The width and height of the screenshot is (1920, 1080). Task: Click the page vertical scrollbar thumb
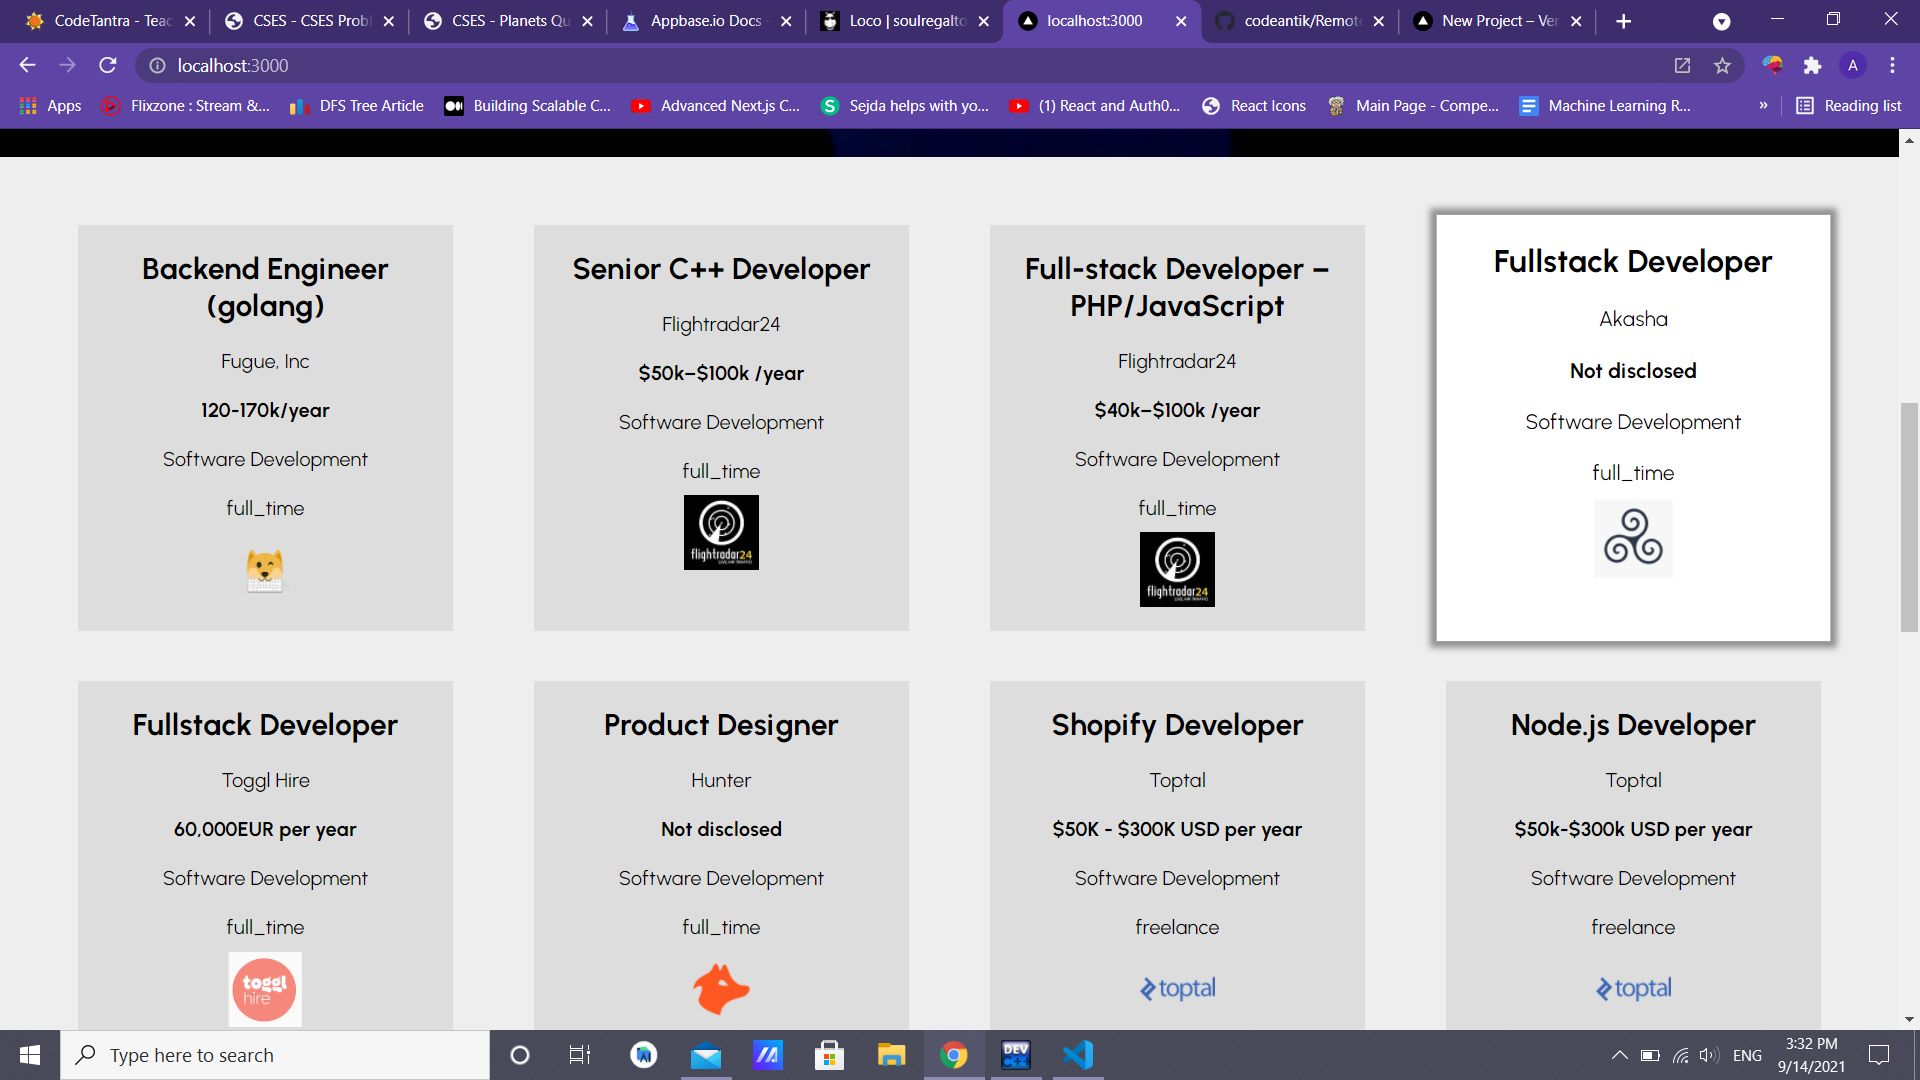1909,516
